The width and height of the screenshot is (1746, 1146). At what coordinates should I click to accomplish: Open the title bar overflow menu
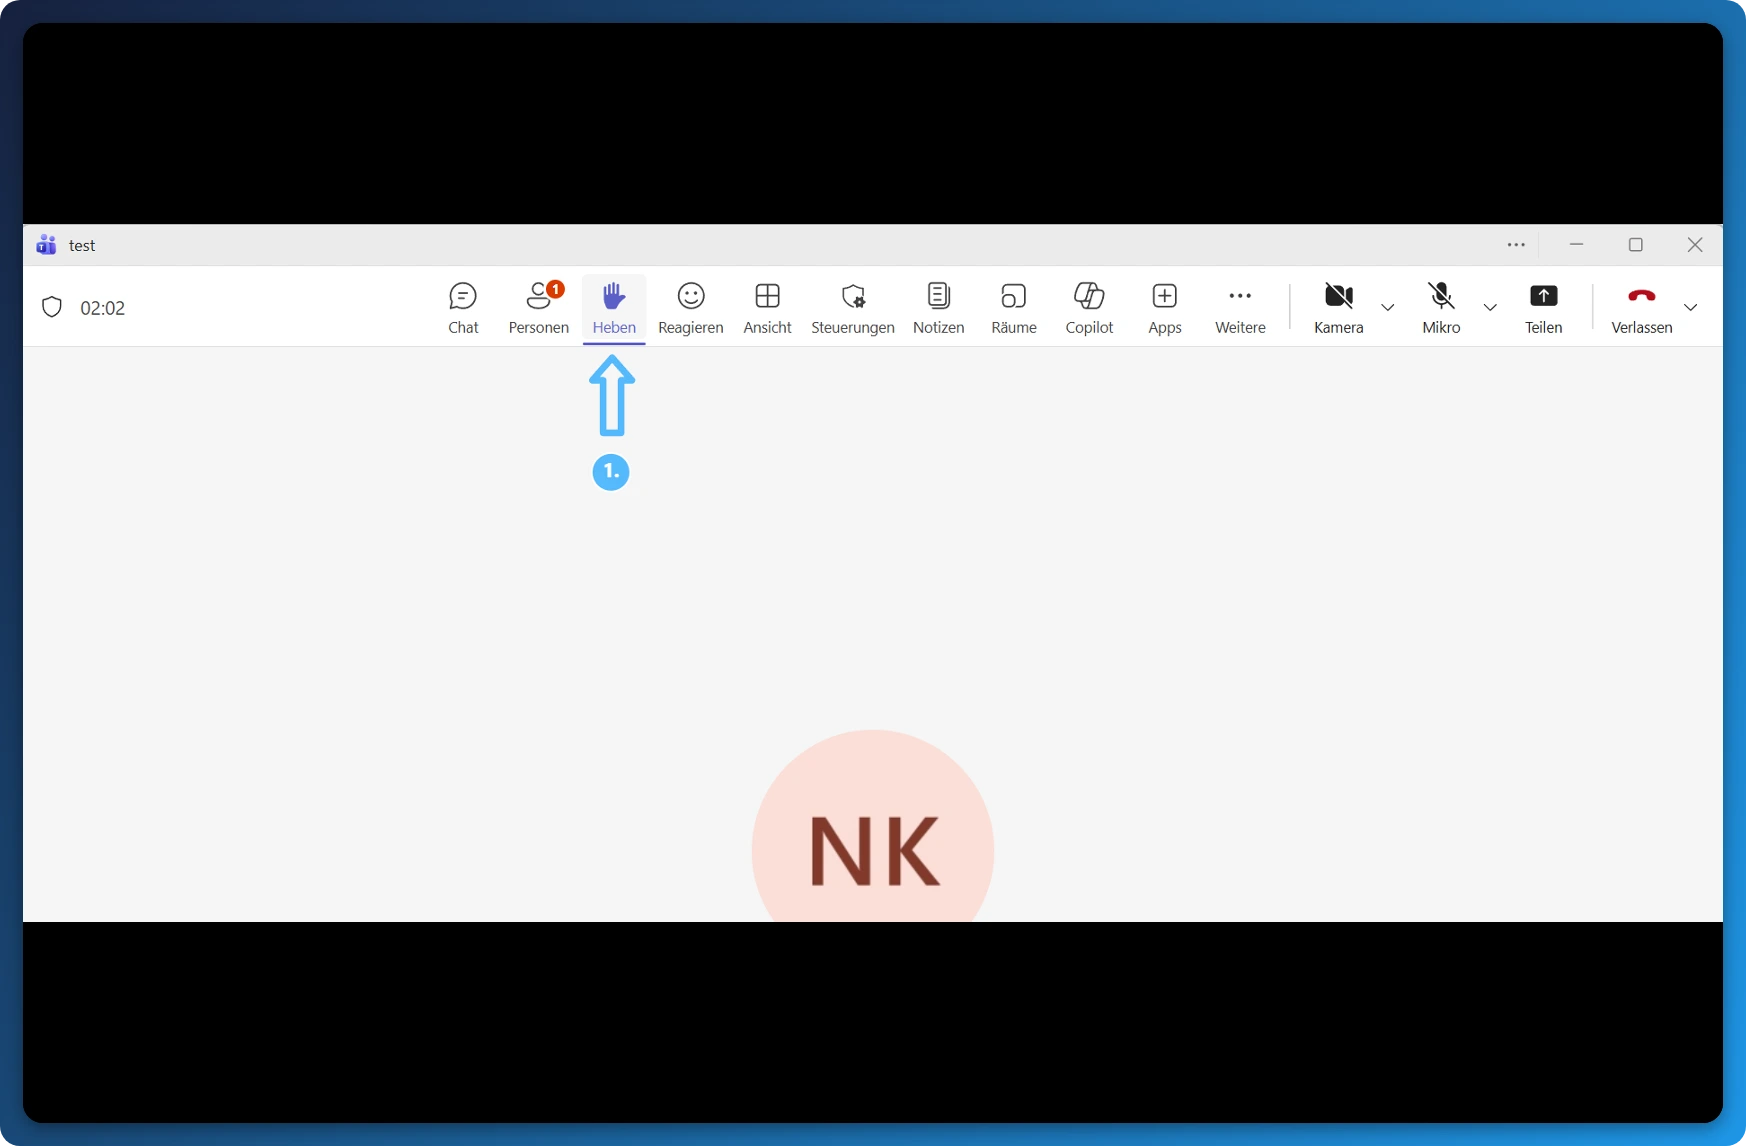click(1516, 244)
